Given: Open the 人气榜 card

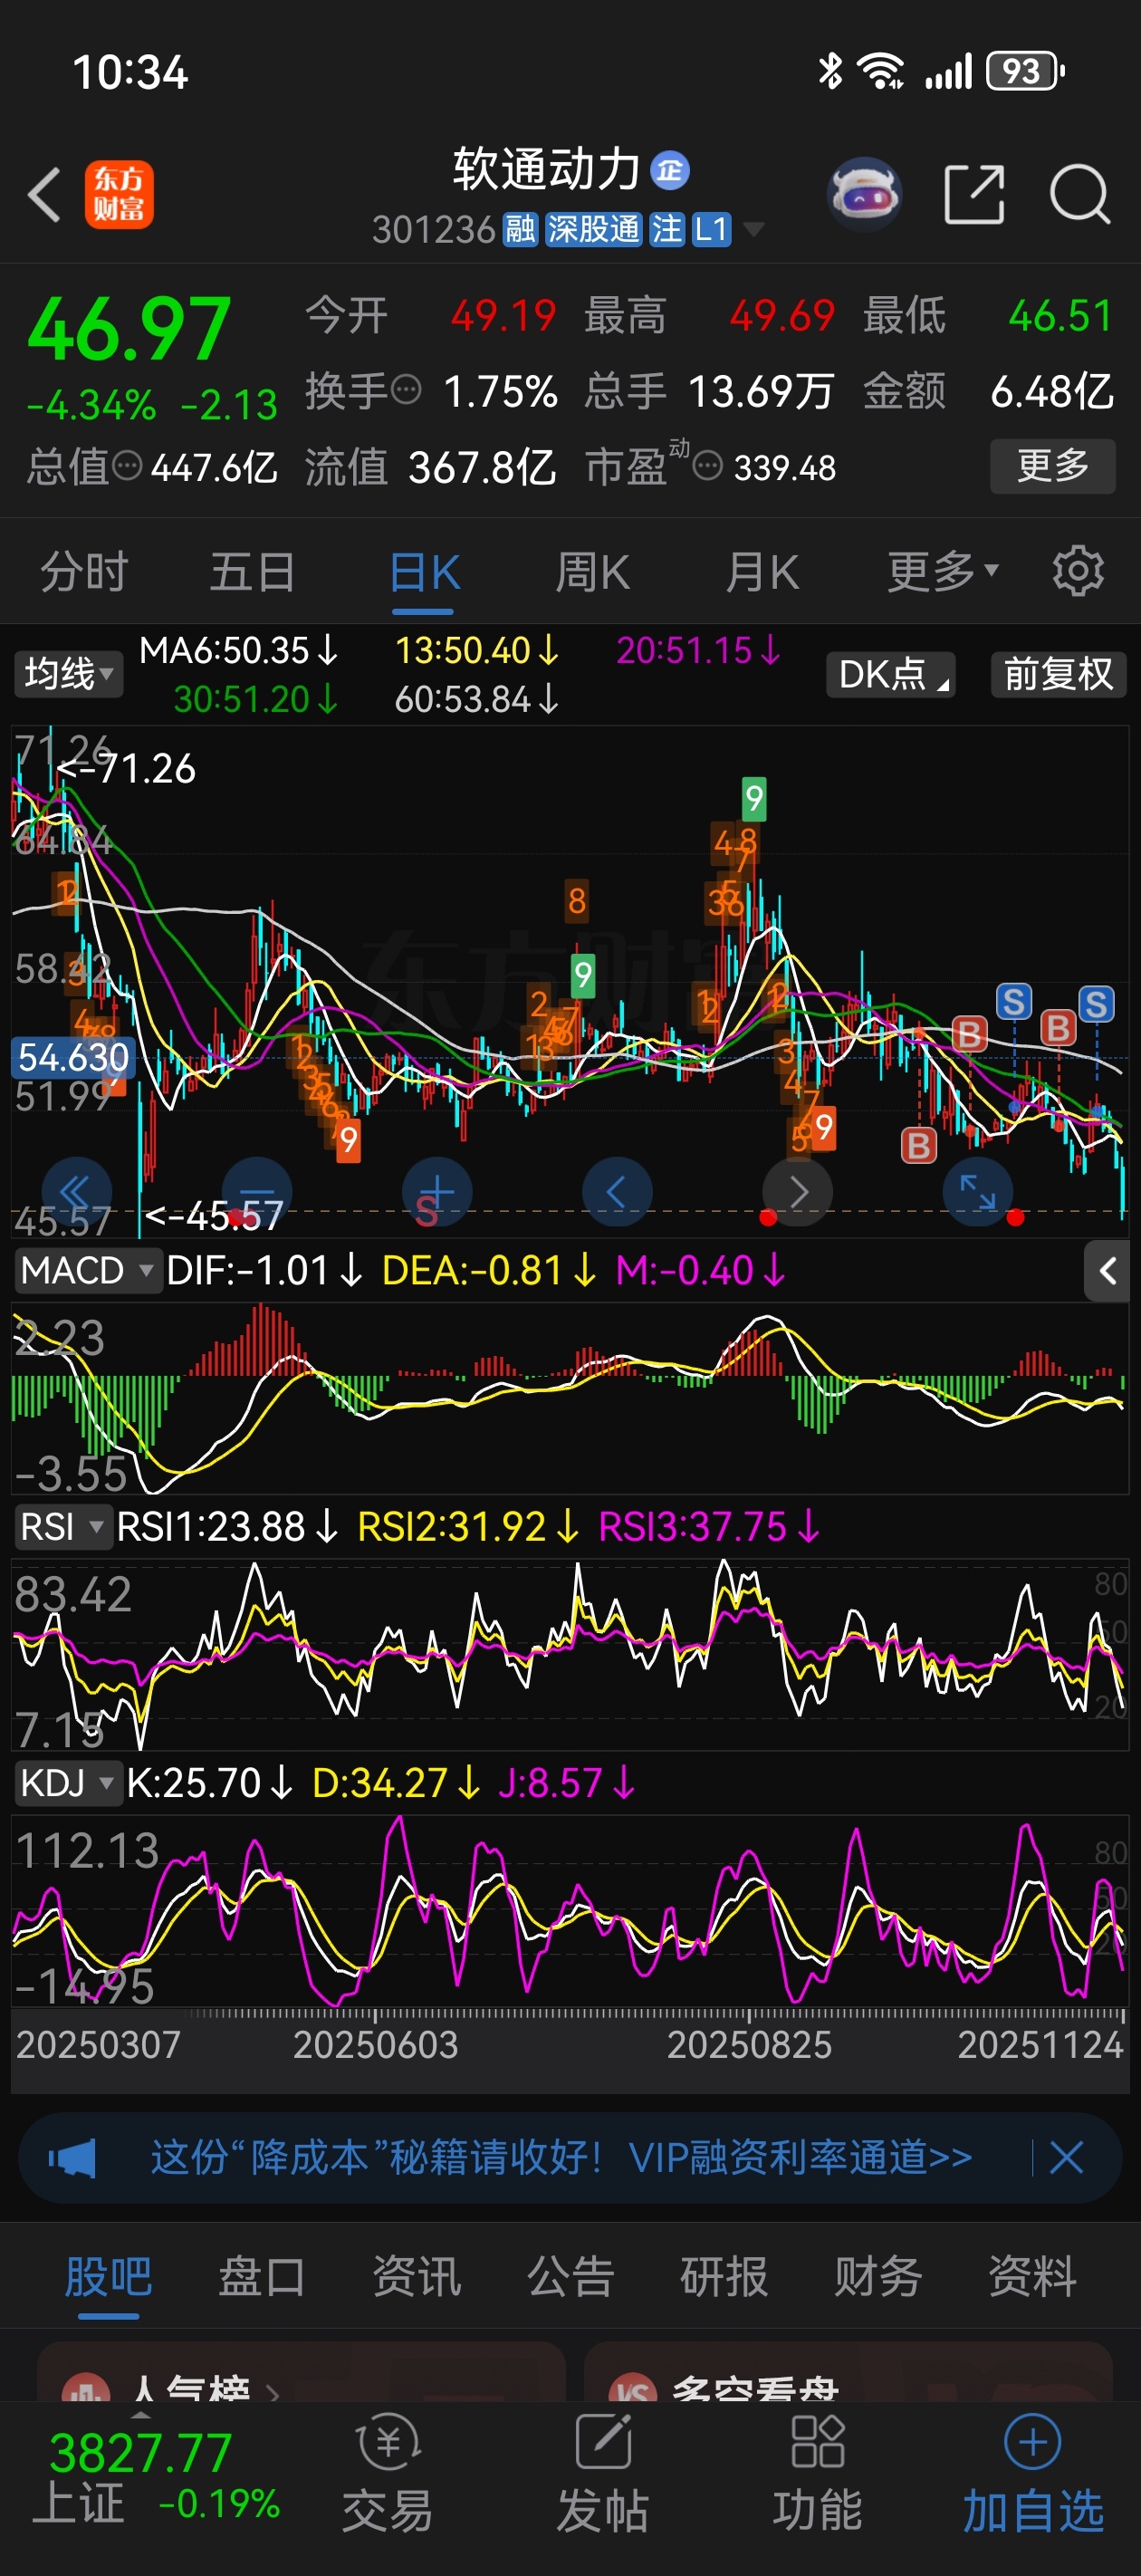Looking at the screenshot, I should coord(300,2372).
